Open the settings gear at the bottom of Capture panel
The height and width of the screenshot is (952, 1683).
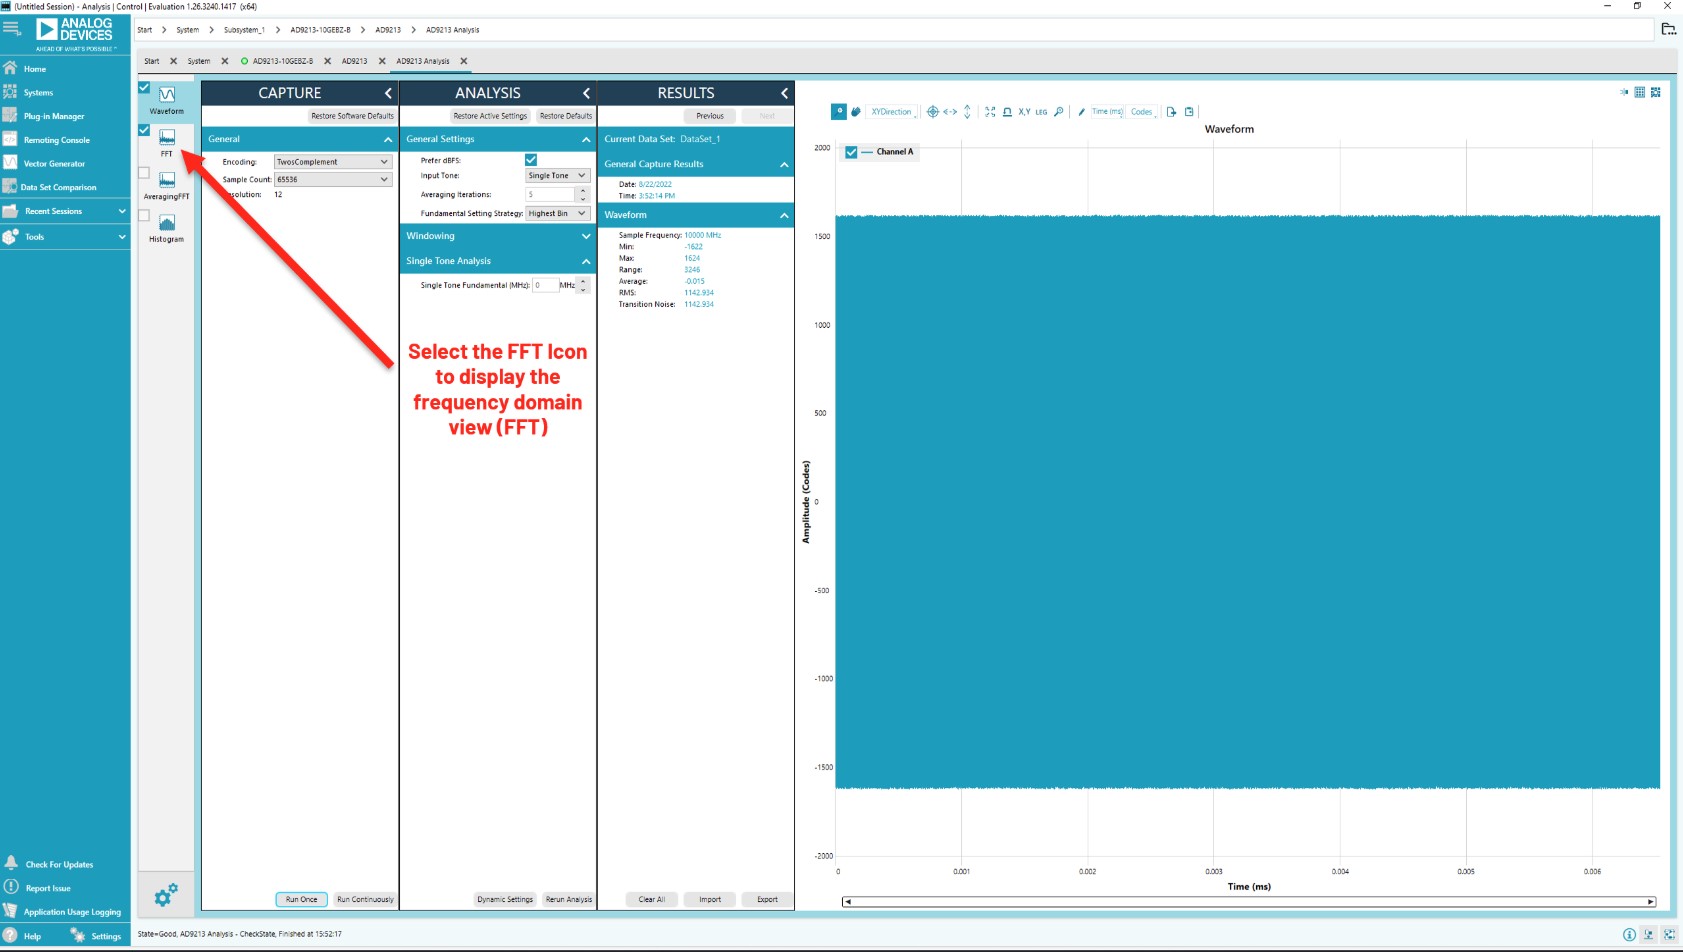pos(164,895)
